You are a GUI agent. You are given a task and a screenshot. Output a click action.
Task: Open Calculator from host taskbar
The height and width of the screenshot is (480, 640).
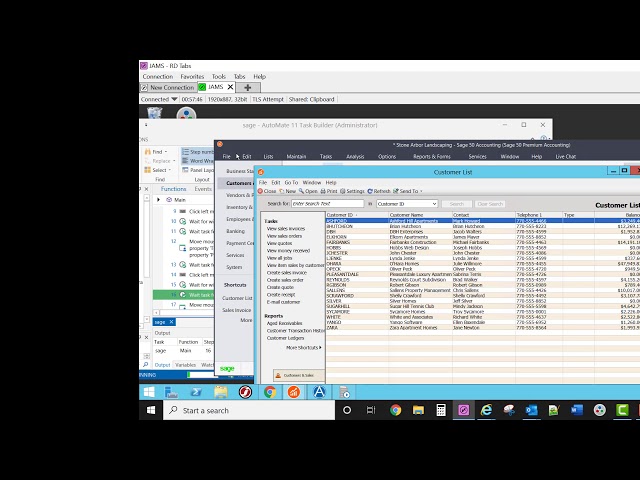point(441,410)
